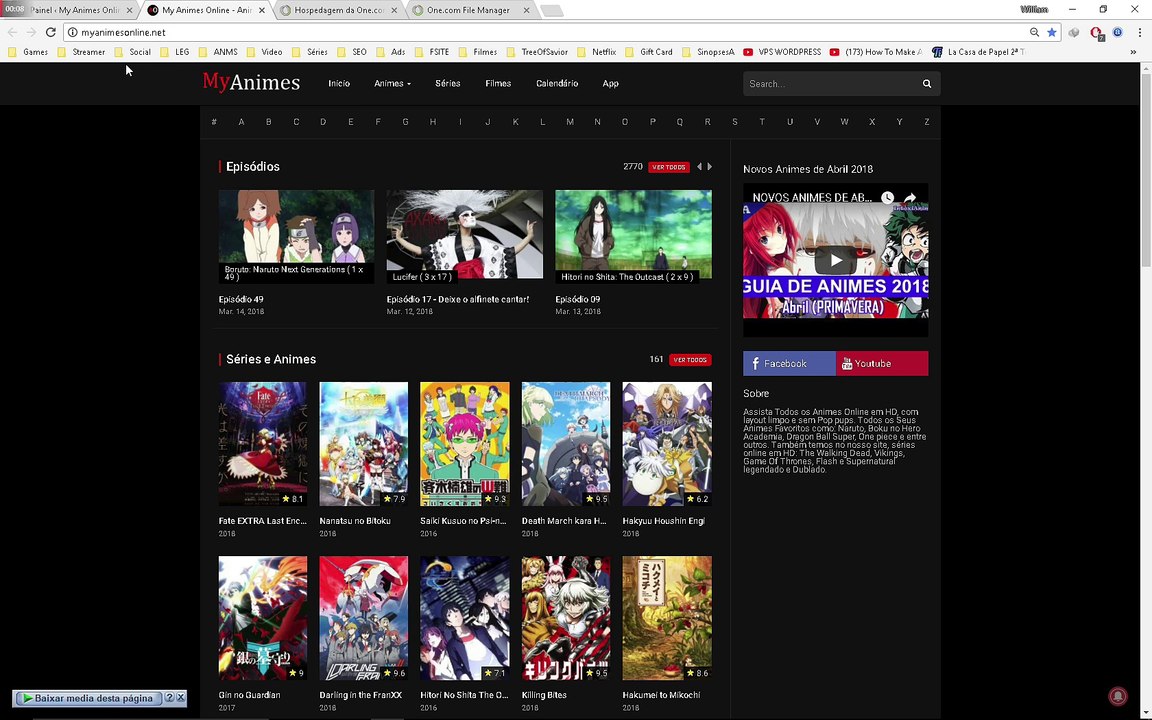The image size is (1152, 720).
Task: Open Boruto Naruto Next Generations episode thumbnail
Action: 296,237
